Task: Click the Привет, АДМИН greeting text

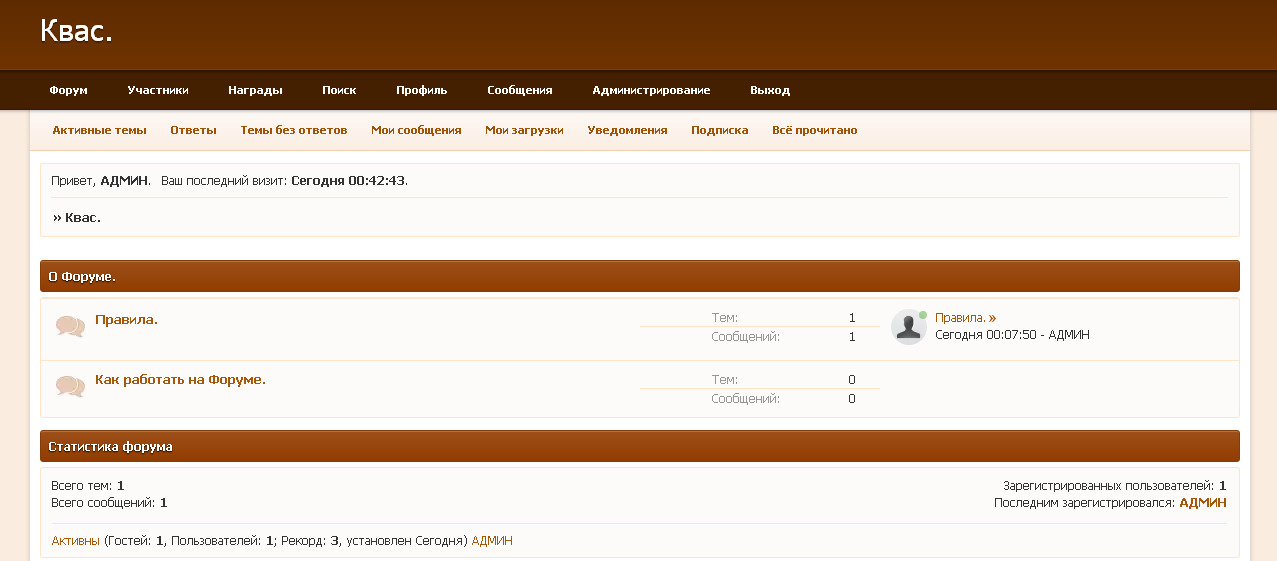Action: (x=100, y=181)
